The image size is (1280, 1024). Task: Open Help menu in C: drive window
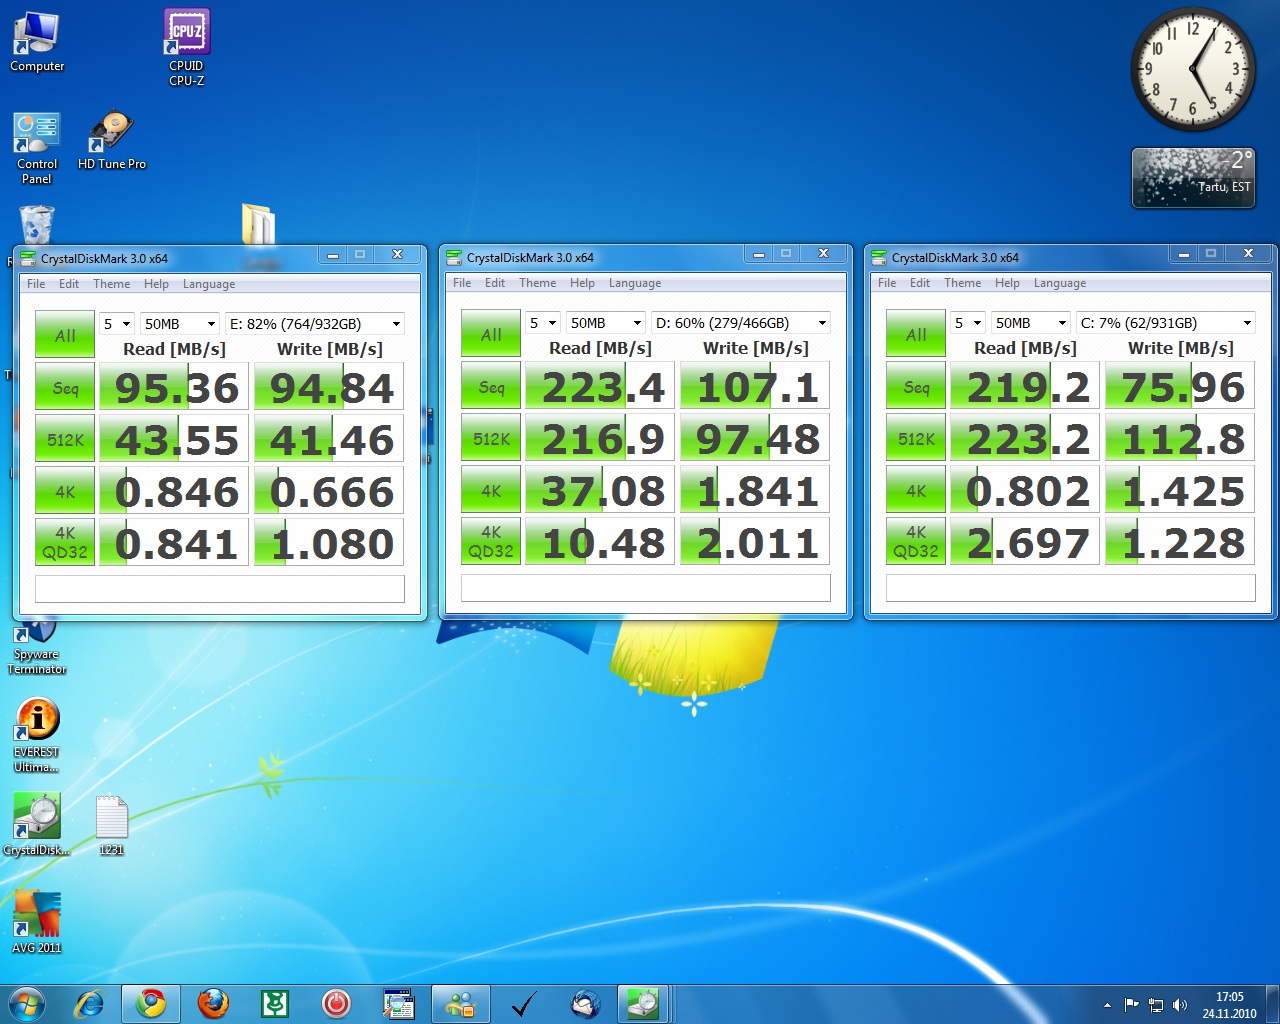click(1007, 283)
